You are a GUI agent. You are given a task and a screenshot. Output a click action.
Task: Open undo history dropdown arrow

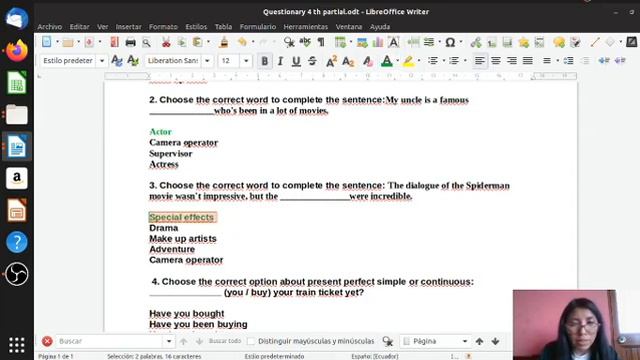253,42
